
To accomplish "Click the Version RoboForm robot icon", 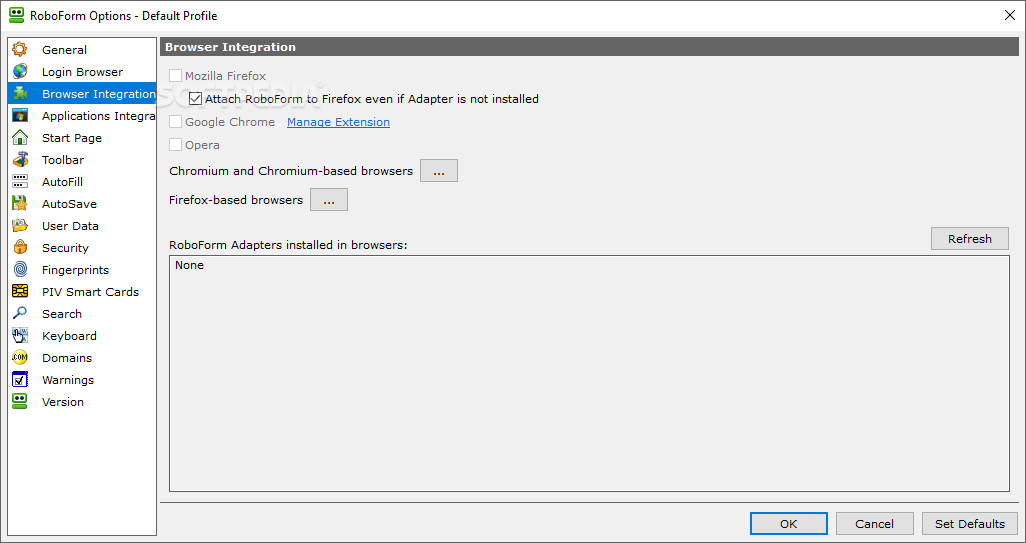I will pyautogui.click(x=20, y=402).
